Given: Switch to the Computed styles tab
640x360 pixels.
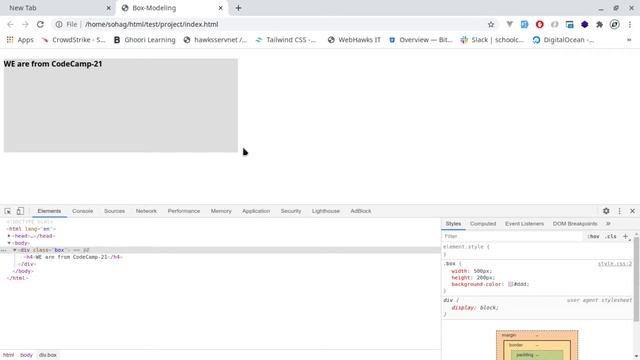Looking at the screenshot, I should [x=483, y=224].
